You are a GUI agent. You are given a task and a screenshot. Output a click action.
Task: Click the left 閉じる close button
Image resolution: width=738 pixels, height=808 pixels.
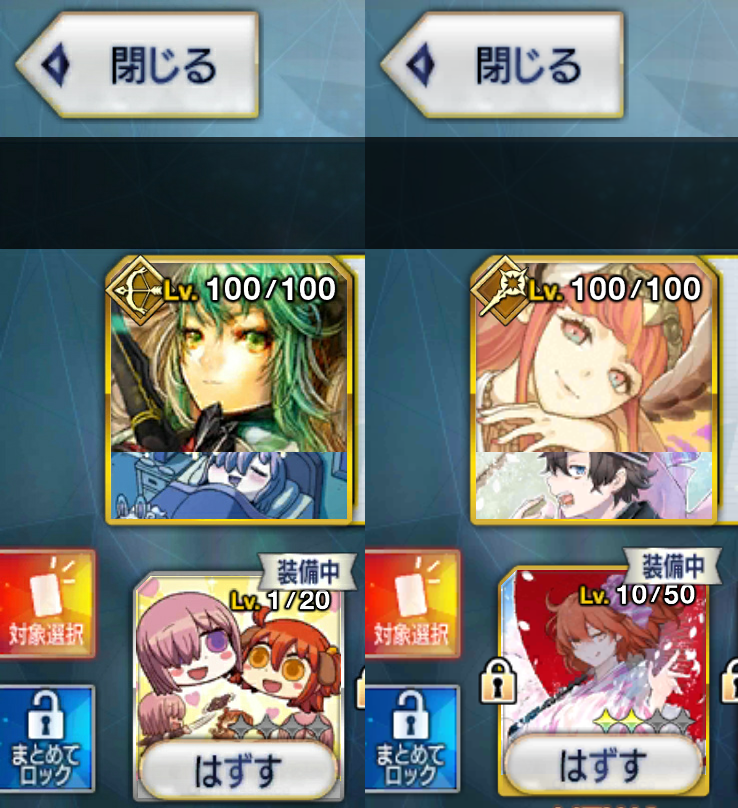[x=137, y=65]
